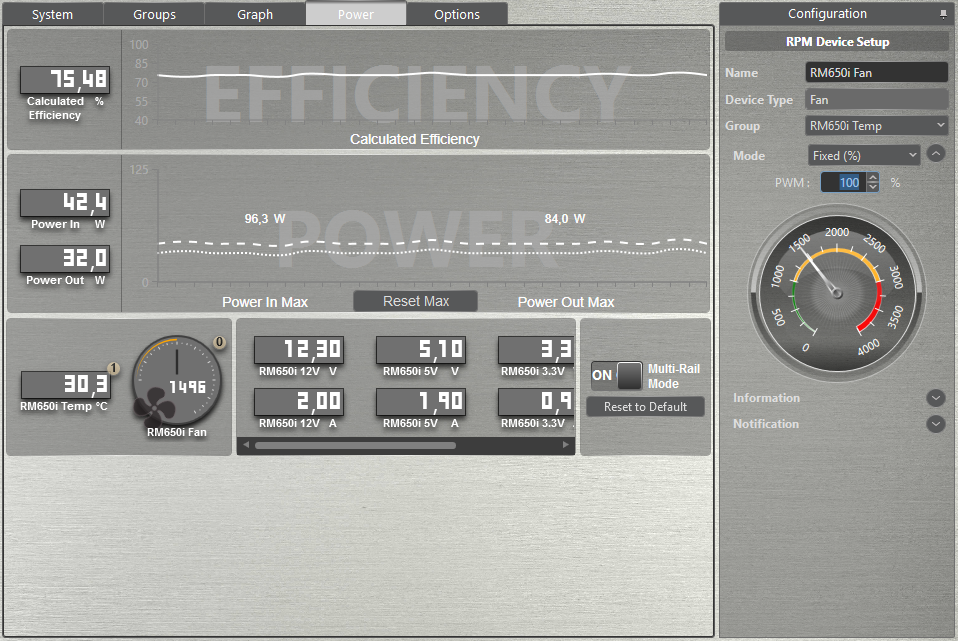
Task: Click the scrollbar right arrow under rail readings
Action: coord(566,445)
